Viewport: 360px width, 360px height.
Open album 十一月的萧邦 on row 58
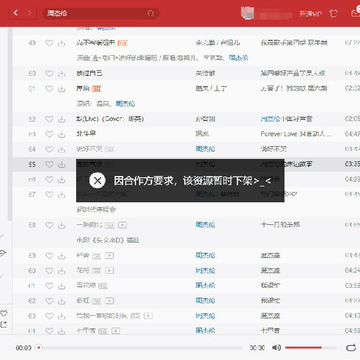tap(280, 225)
